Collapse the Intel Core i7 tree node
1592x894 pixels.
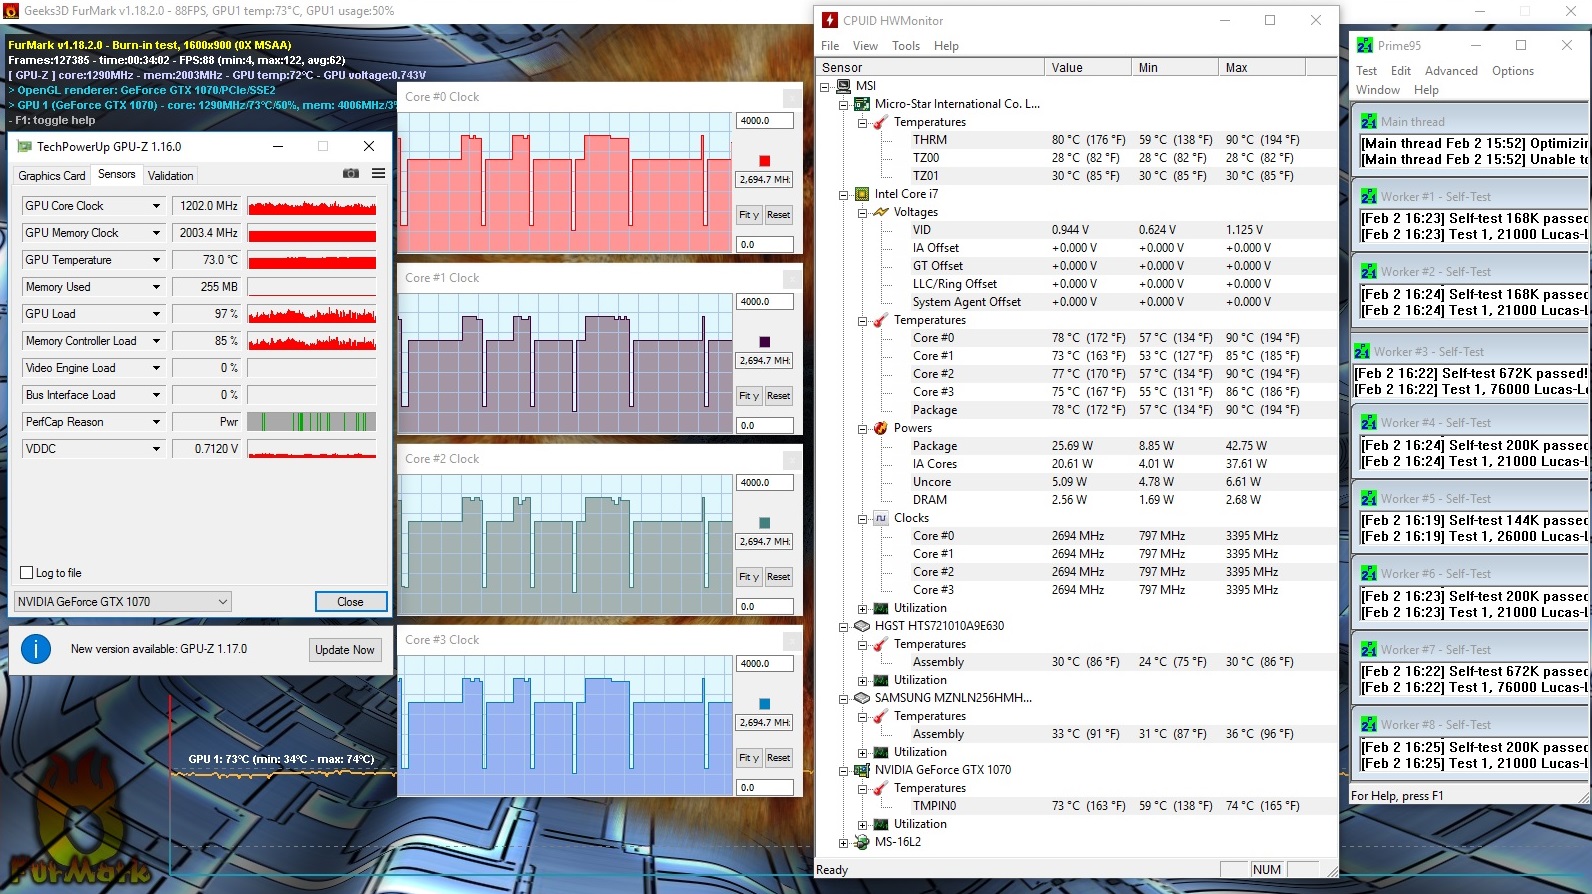843,195
